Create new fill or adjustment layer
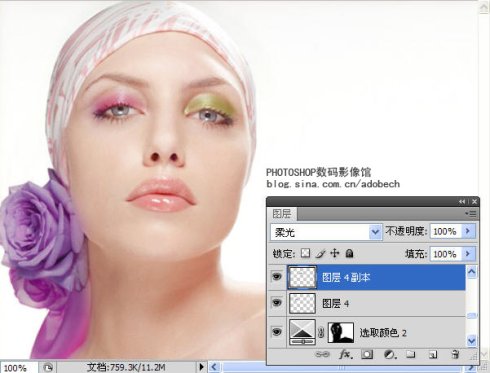Viewport: 490px width, 373px height. pos(389,354)
